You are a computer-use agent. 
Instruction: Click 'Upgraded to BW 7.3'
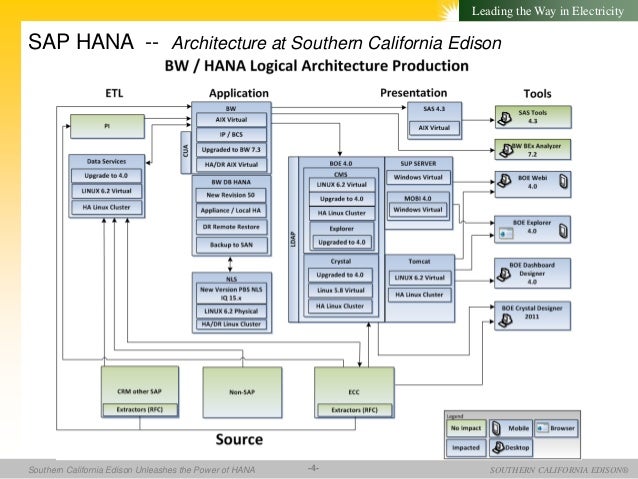[231, 149]
